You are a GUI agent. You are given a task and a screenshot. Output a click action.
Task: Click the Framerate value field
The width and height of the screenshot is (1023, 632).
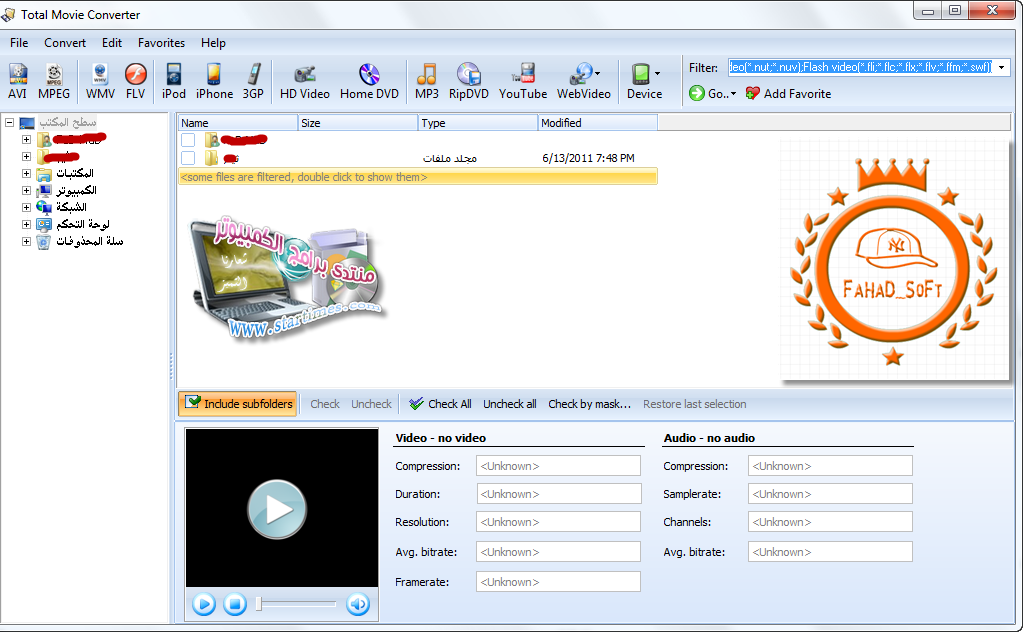(x=558, y=582)
